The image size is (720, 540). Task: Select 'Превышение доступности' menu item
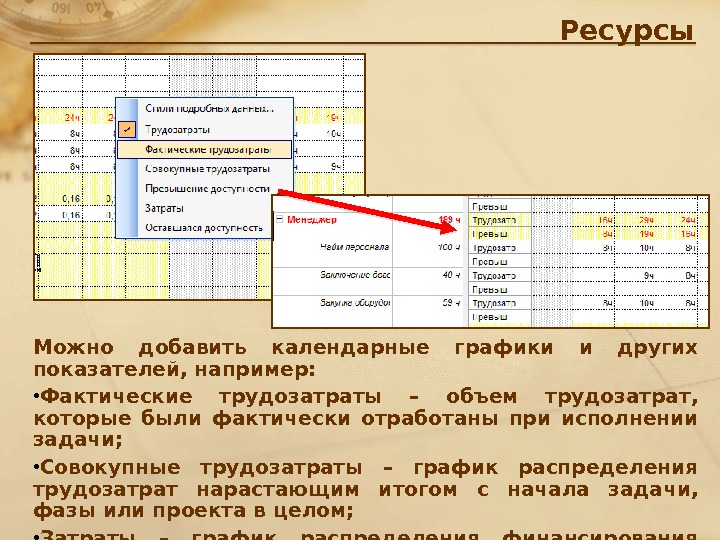pos(207,189)
